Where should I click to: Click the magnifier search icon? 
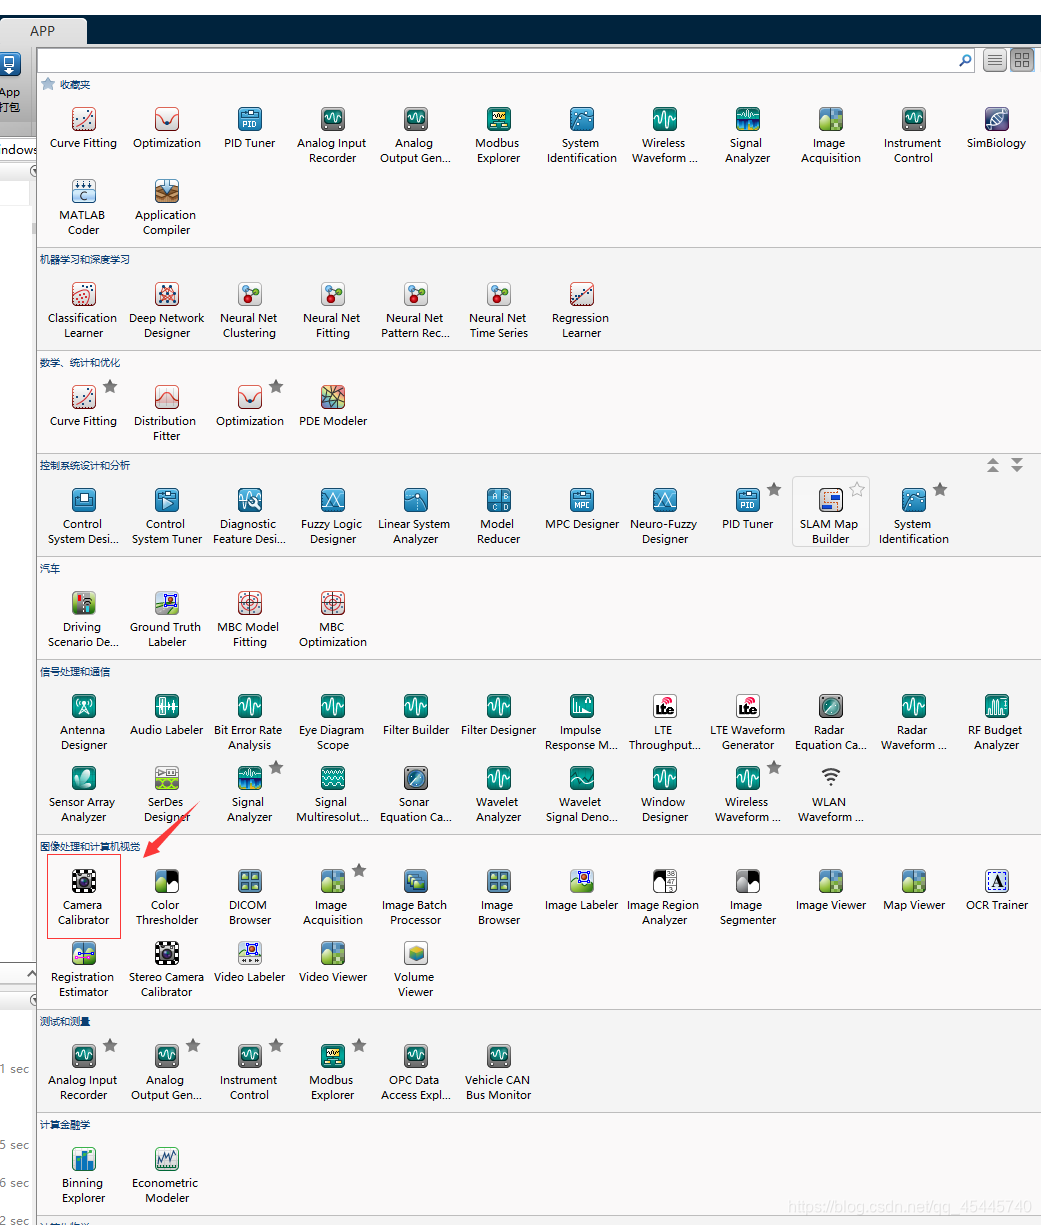[965, 60]
